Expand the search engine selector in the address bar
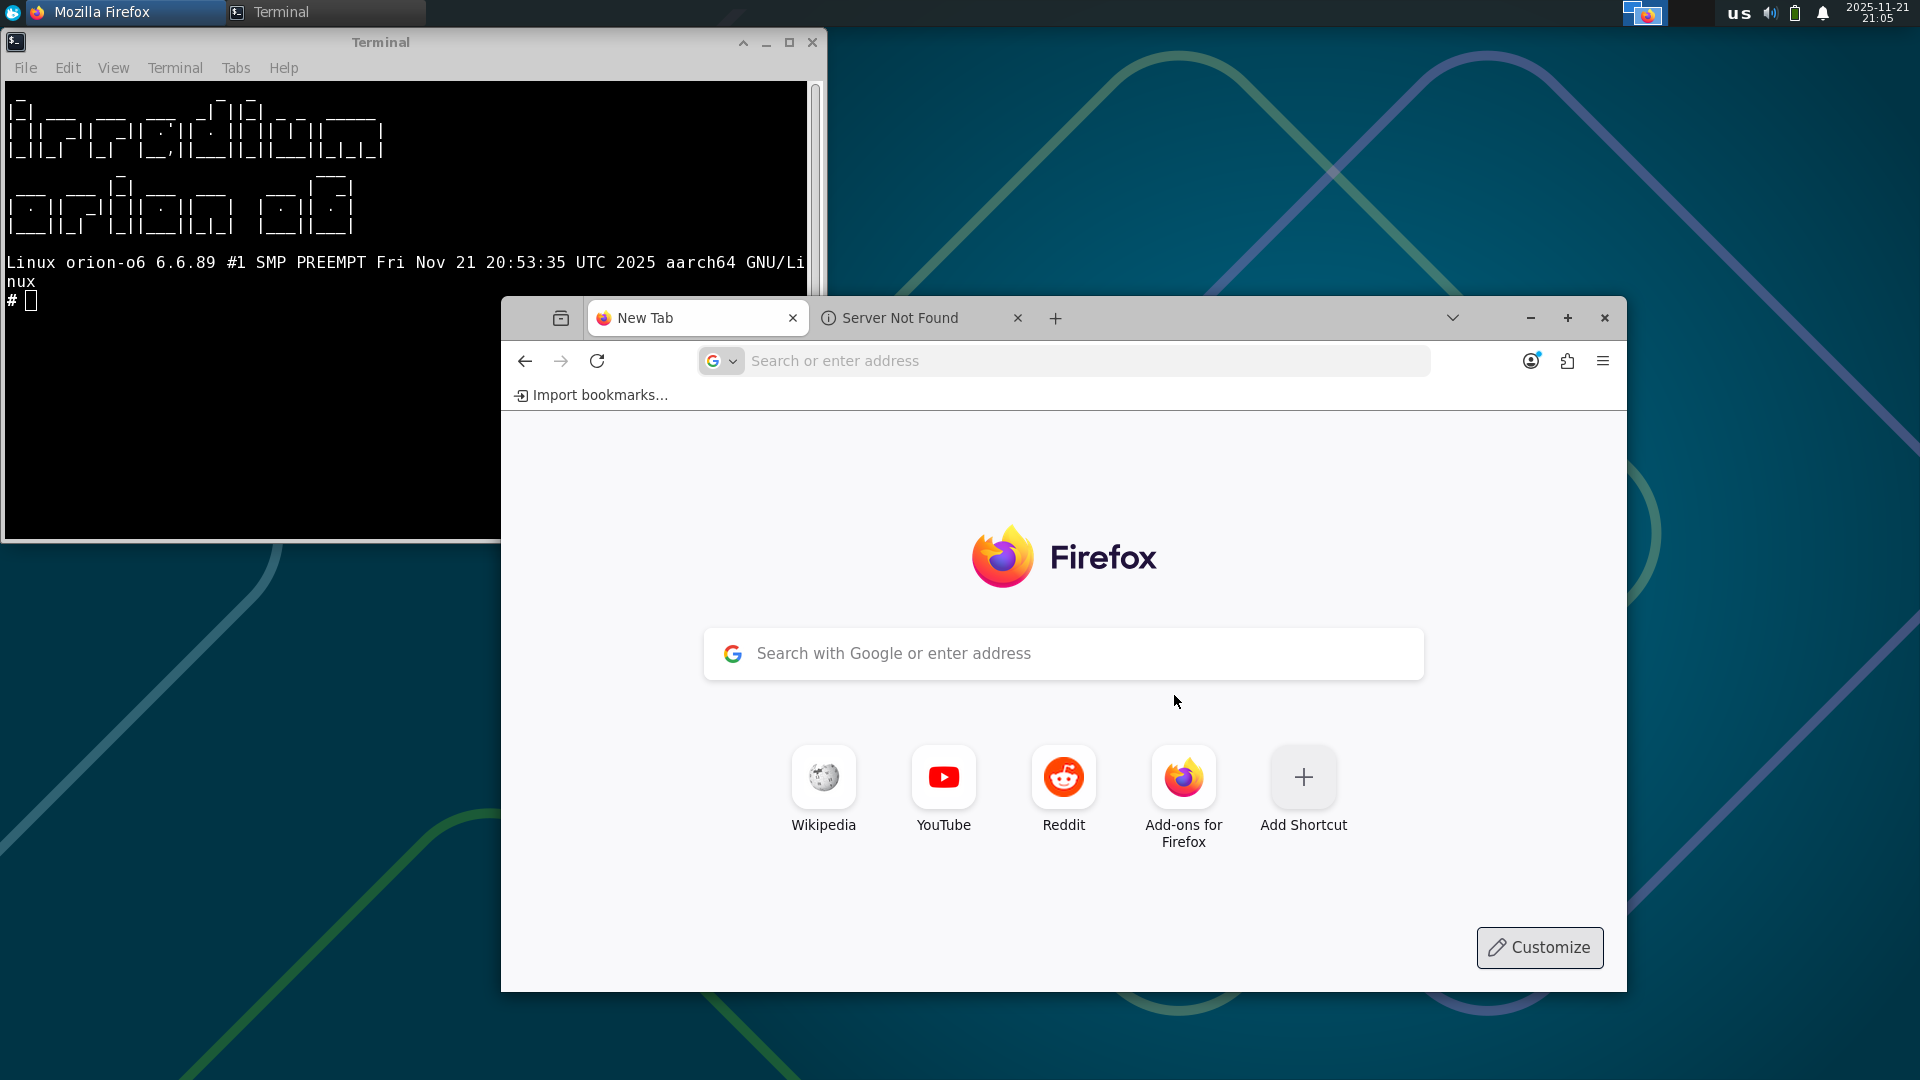Viewport: 1920px width, 1080px height. point(722,361)
